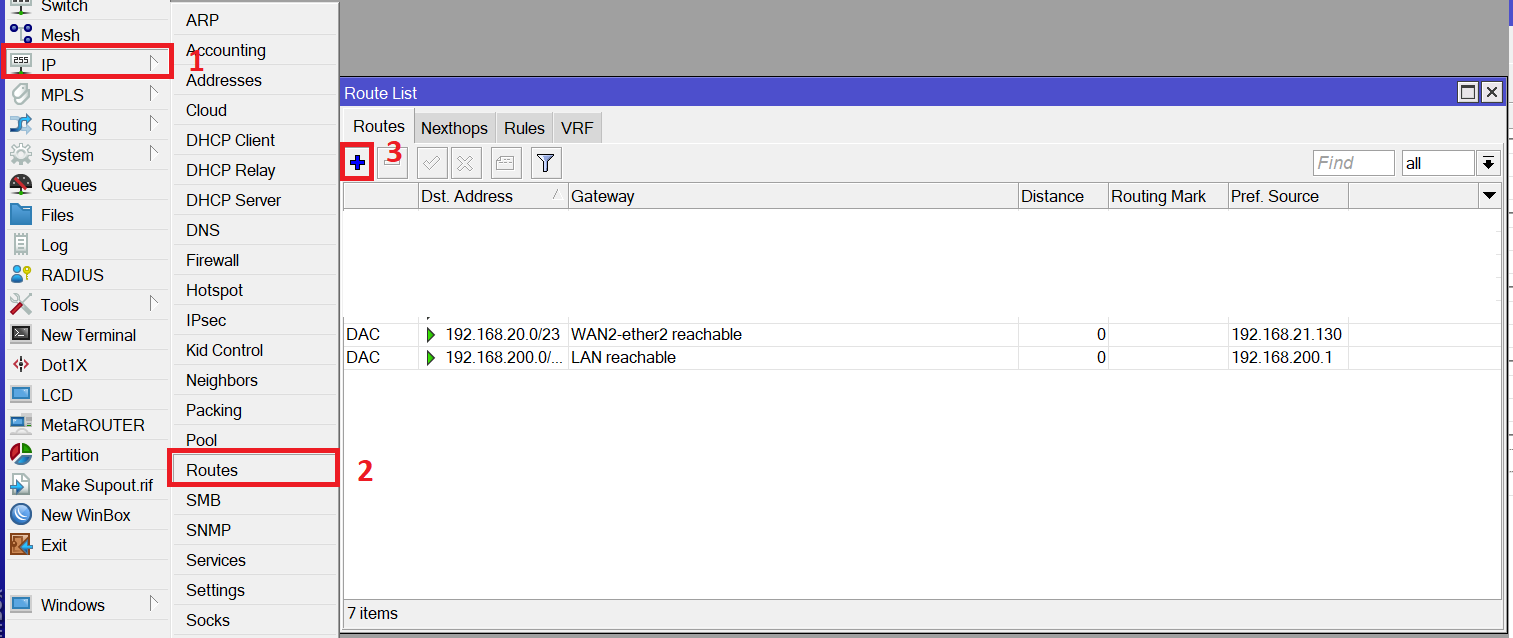Open the 'all' filter dropdown arrow
Screen dimensions: 1513x638
pos(1488,162)
